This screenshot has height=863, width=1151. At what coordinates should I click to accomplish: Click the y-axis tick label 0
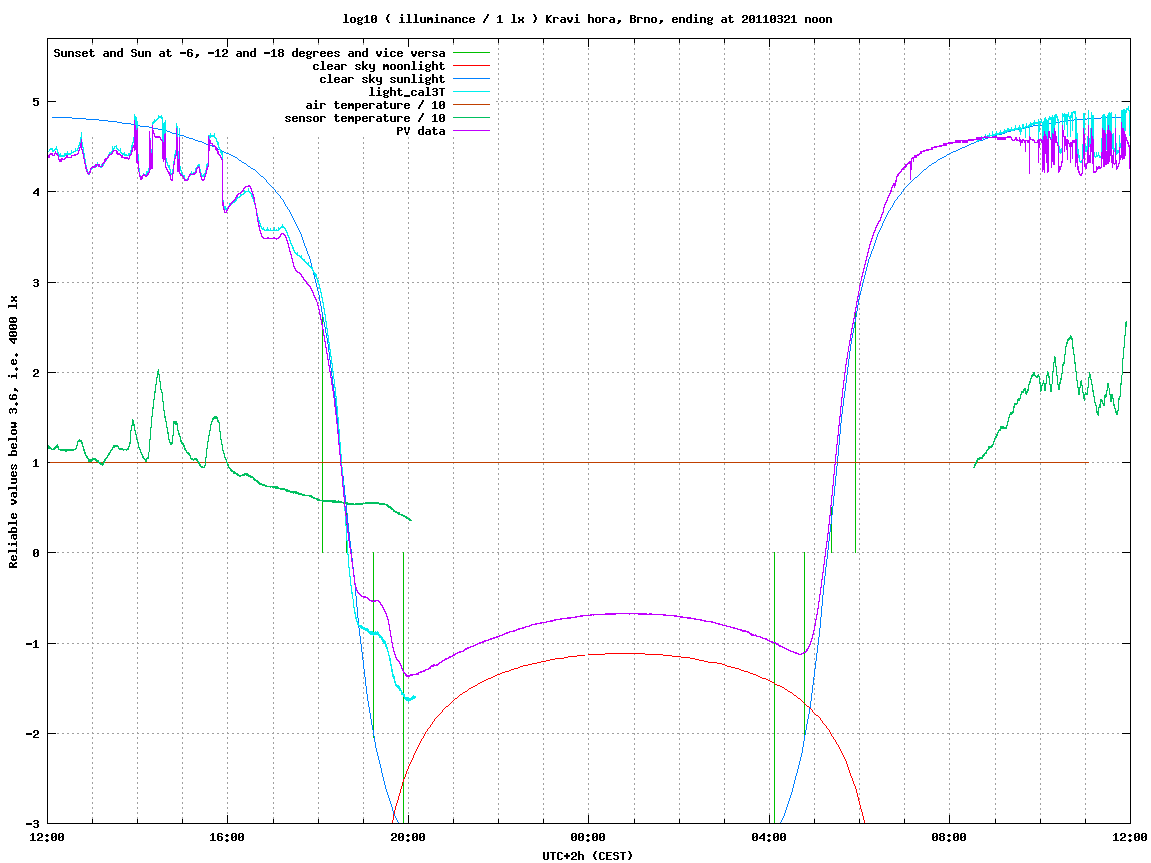pyautogui.click(x=35, y=553)
